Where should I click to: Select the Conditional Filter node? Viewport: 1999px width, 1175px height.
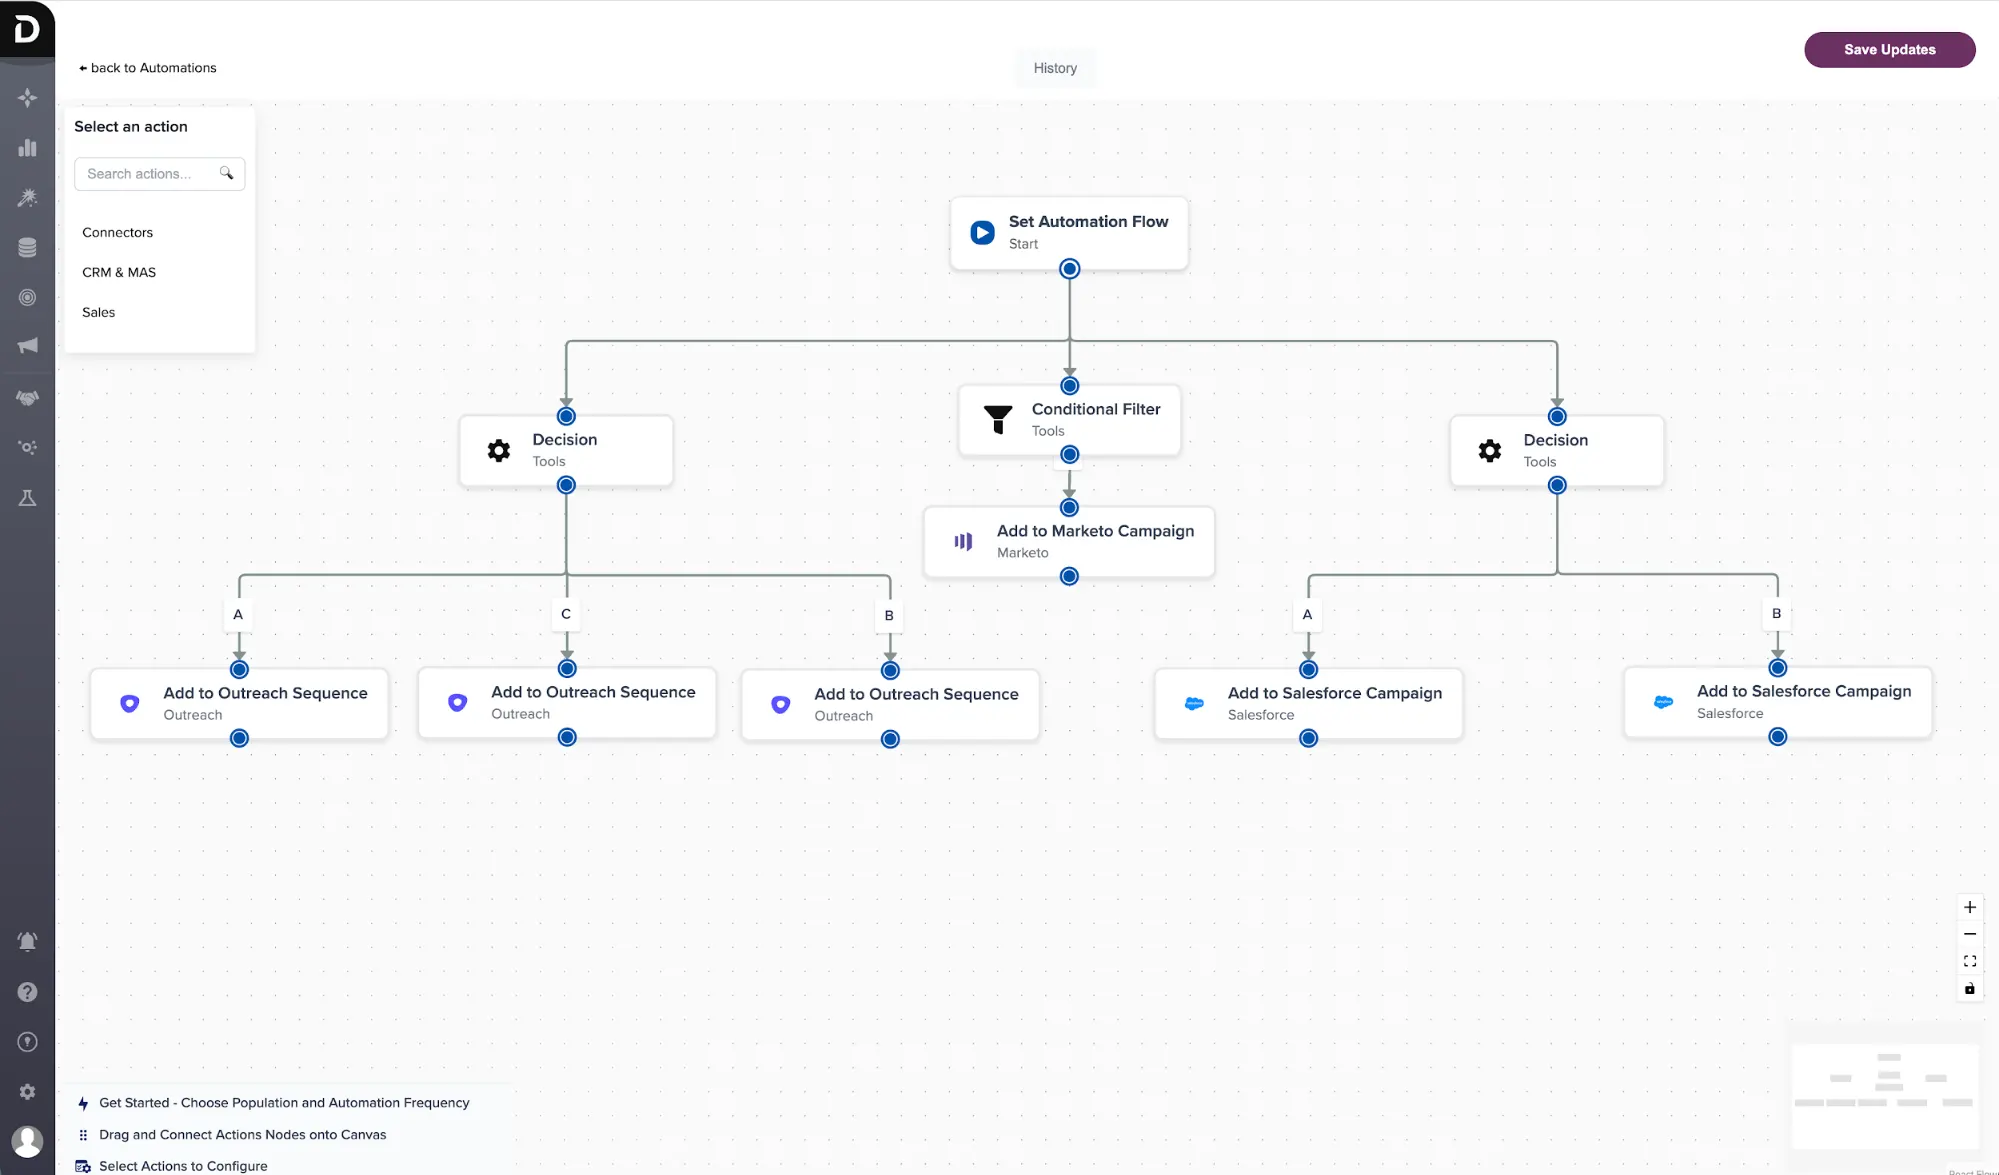click(x=1069, y=420)
